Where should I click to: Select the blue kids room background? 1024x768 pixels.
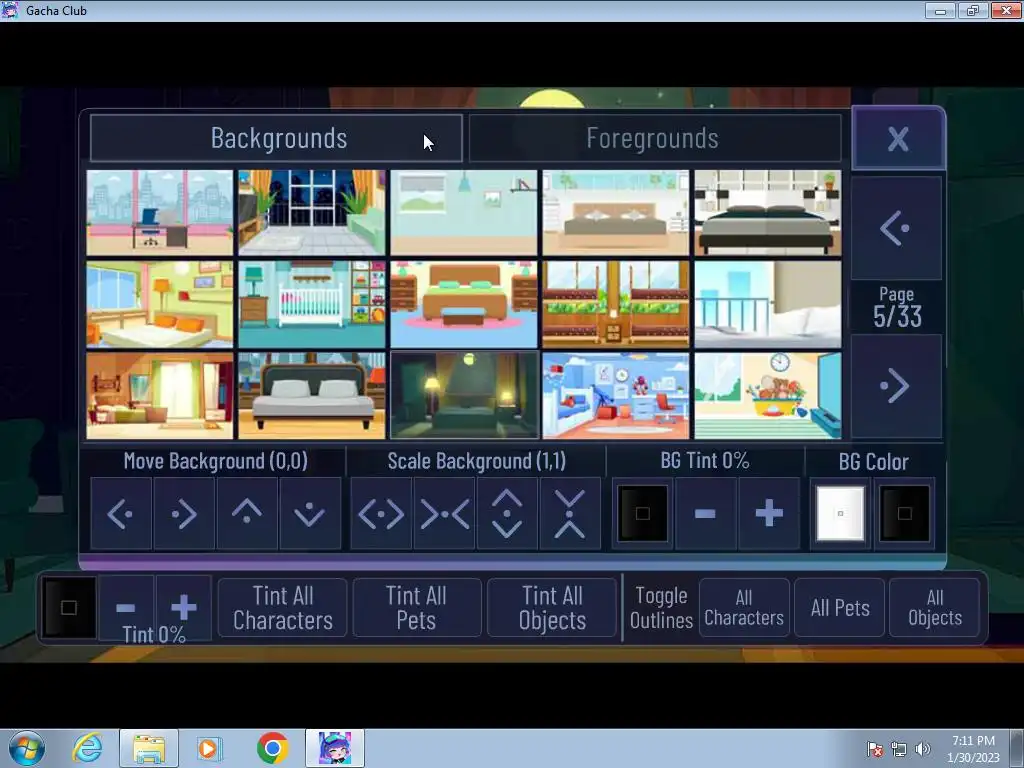616,396
